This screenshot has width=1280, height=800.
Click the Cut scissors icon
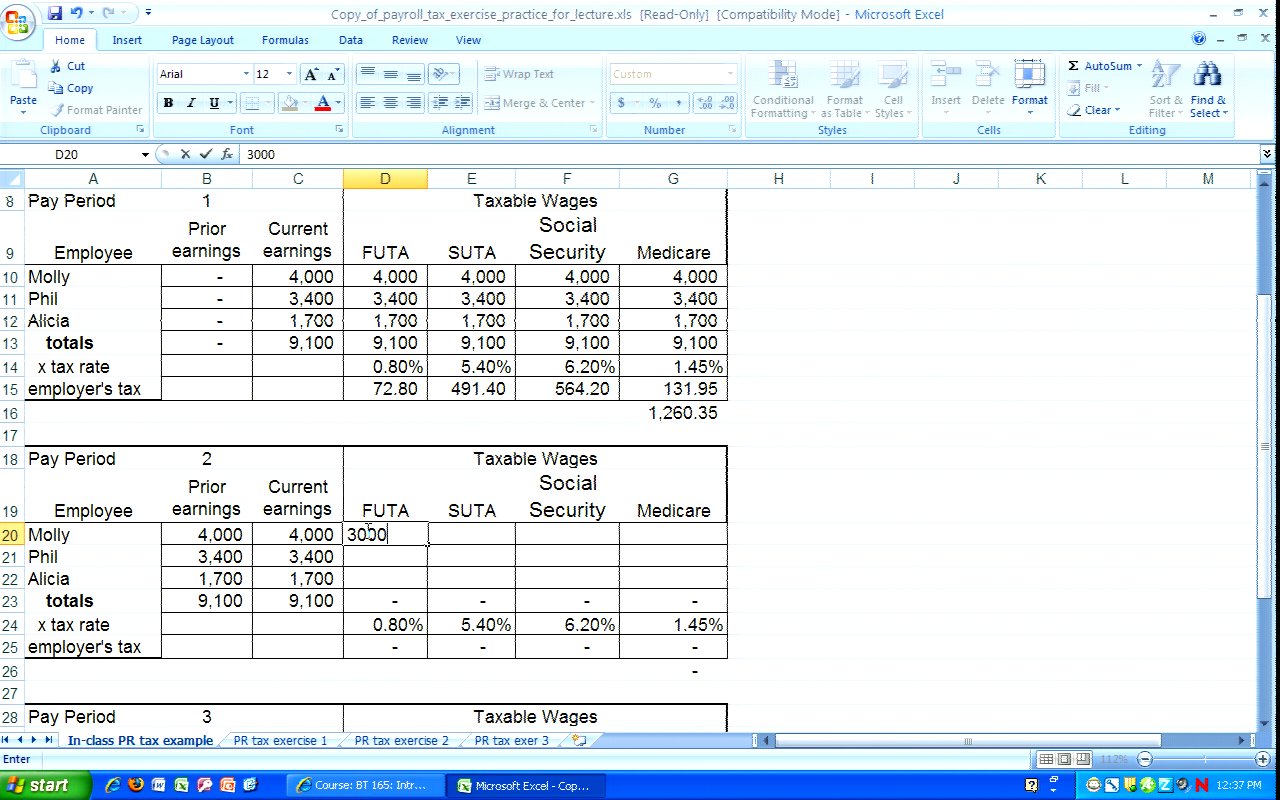point(57,66)
